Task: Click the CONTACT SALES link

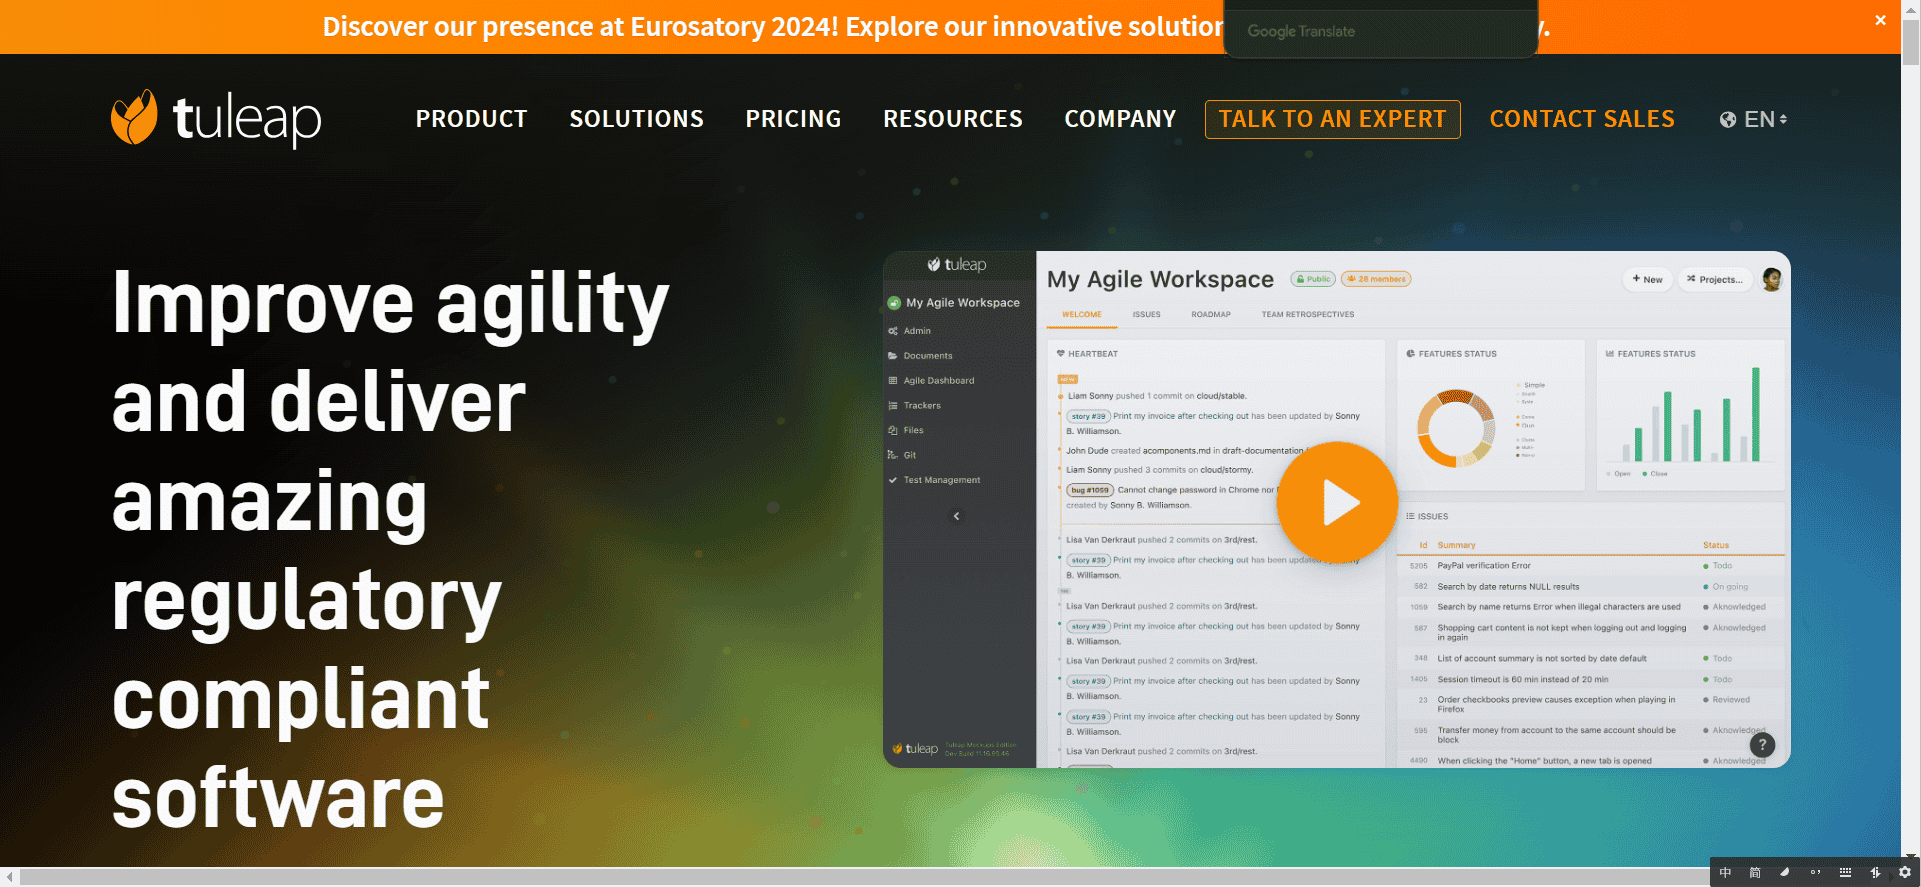Action: (1581, 119)
